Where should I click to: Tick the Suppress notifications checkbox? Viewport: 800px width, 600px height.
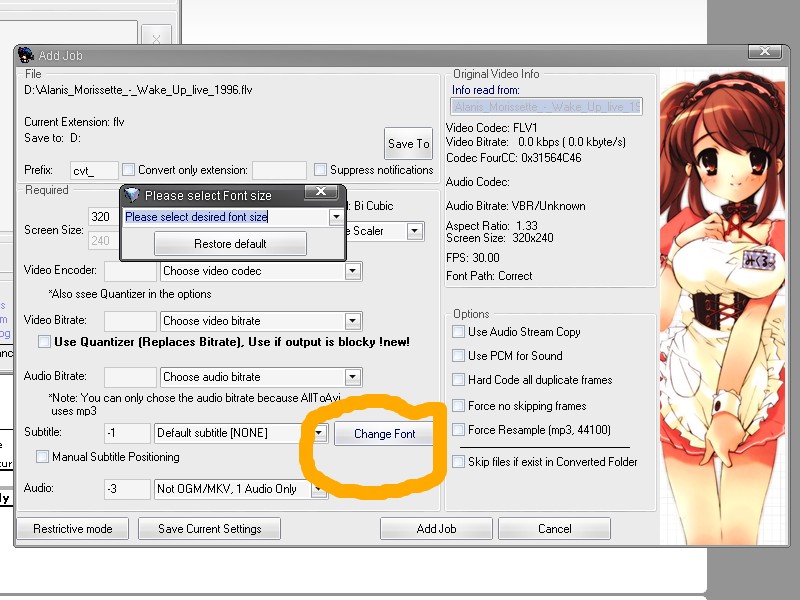point(320,169)
